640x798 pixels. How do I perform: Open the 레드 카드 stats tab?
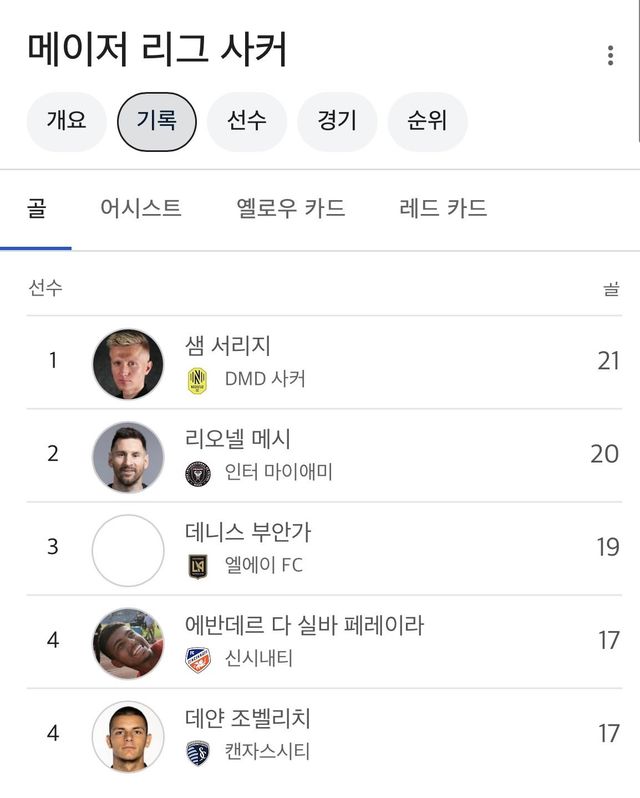[443, 209]
